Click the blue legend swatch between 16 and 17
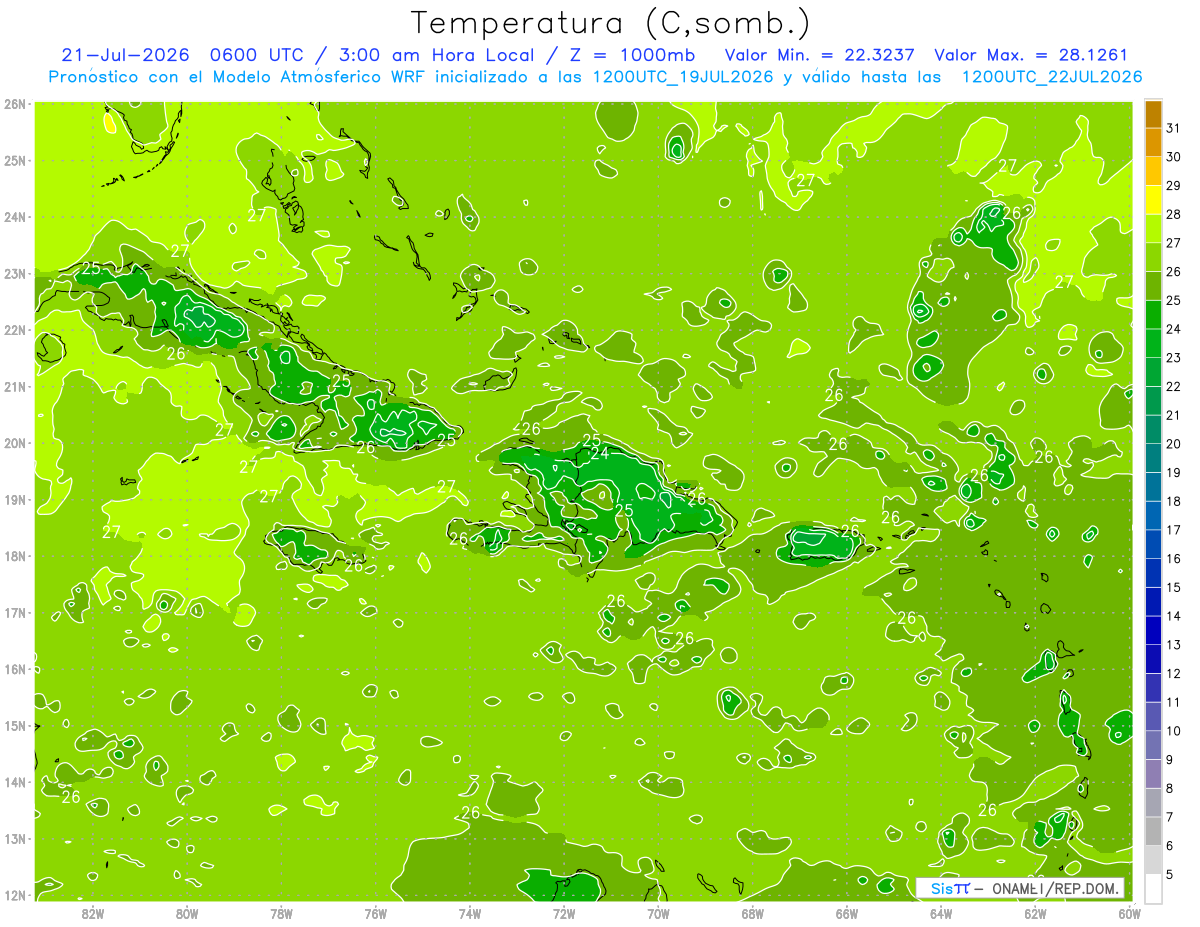This screenshot has width=1200, height=927. pos(1153,544)
